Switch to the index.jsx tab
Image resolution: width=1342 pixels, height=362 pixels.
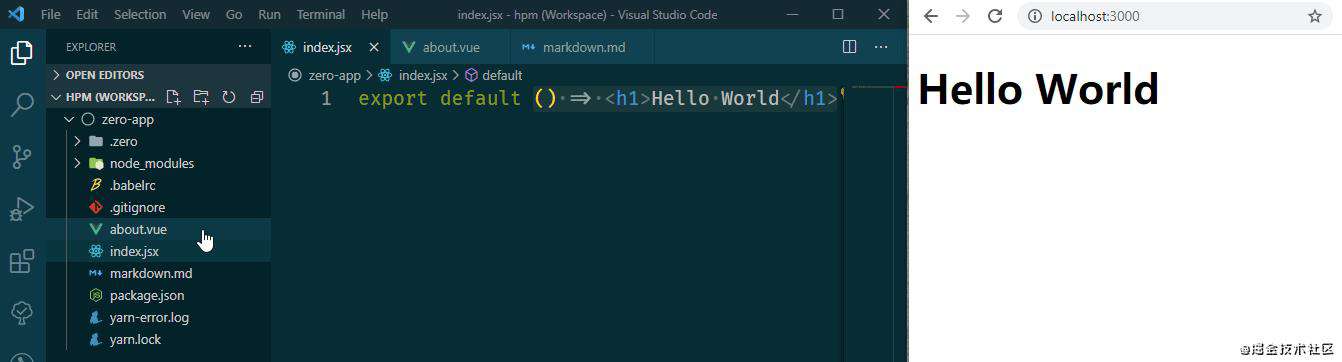coord(331,47)
